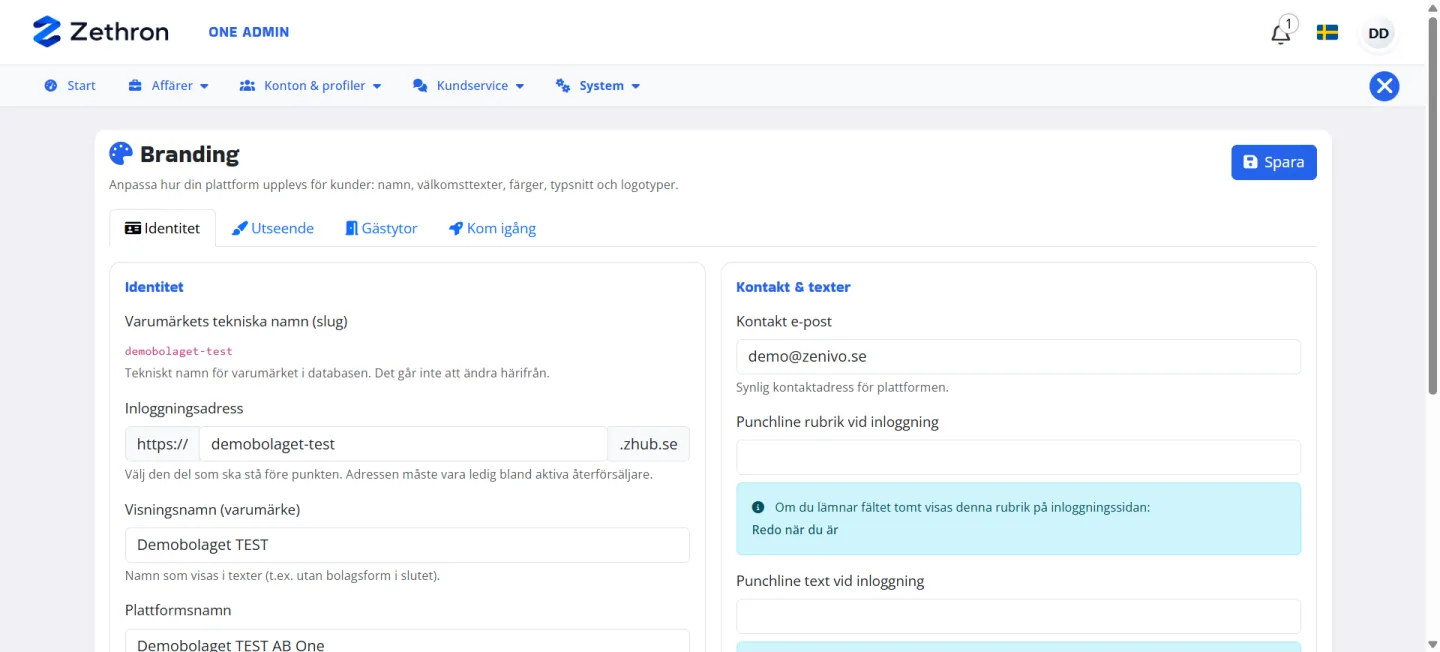
Task: Focus the Punchline rubrik vid inloggning field
Action: pyautogui.click(x=1018, y=457)
